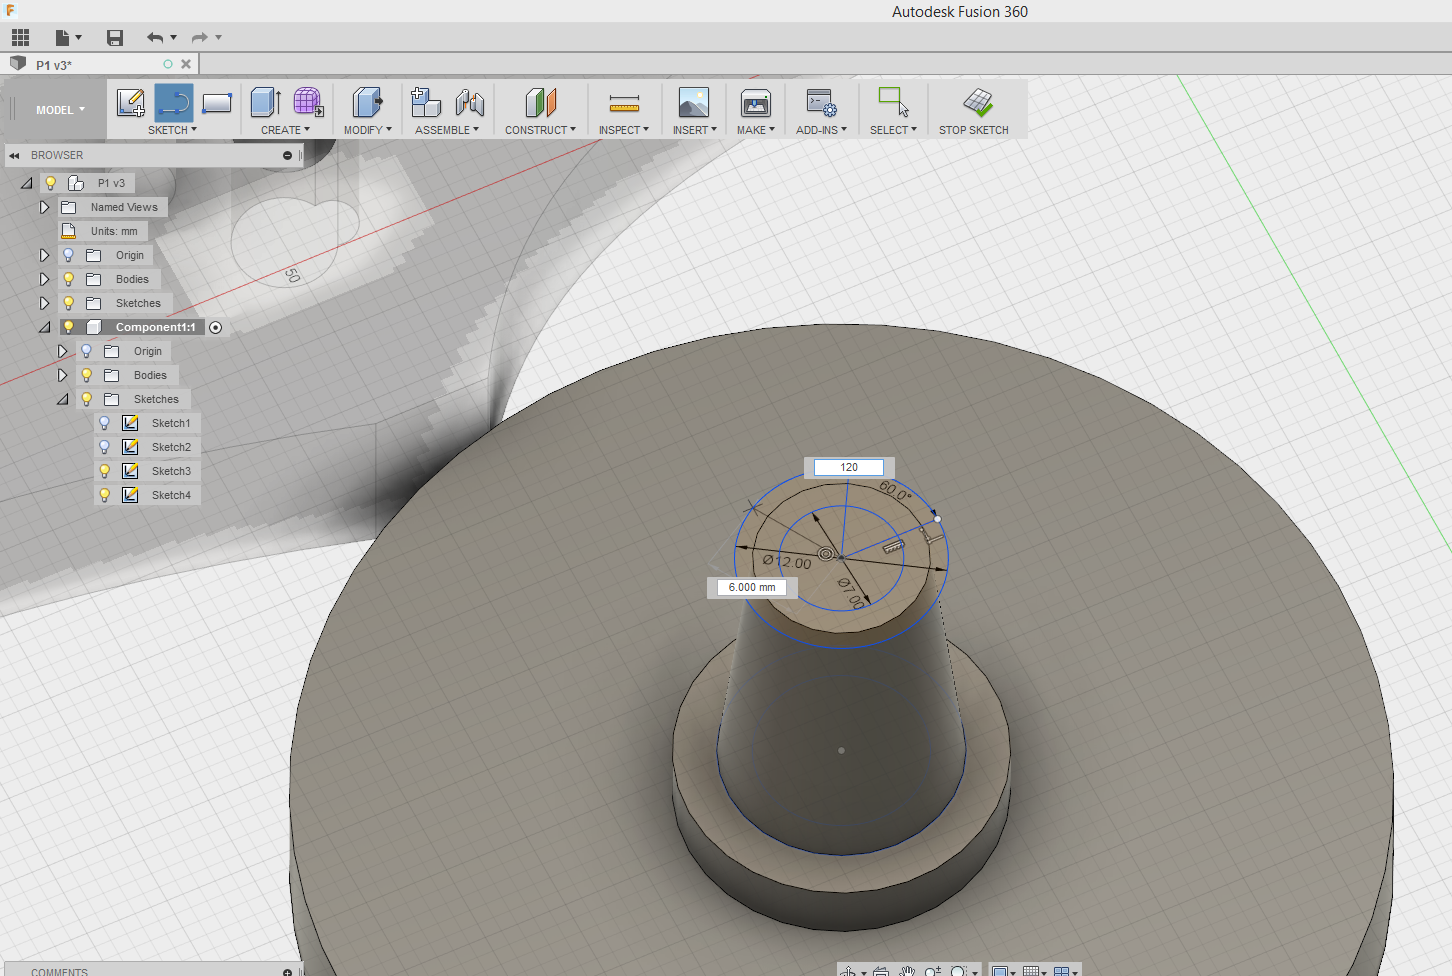This screenshot has width=1452, height=976.
Task: Select the Create Form tool icon
Action: click(x=308, y=102)
